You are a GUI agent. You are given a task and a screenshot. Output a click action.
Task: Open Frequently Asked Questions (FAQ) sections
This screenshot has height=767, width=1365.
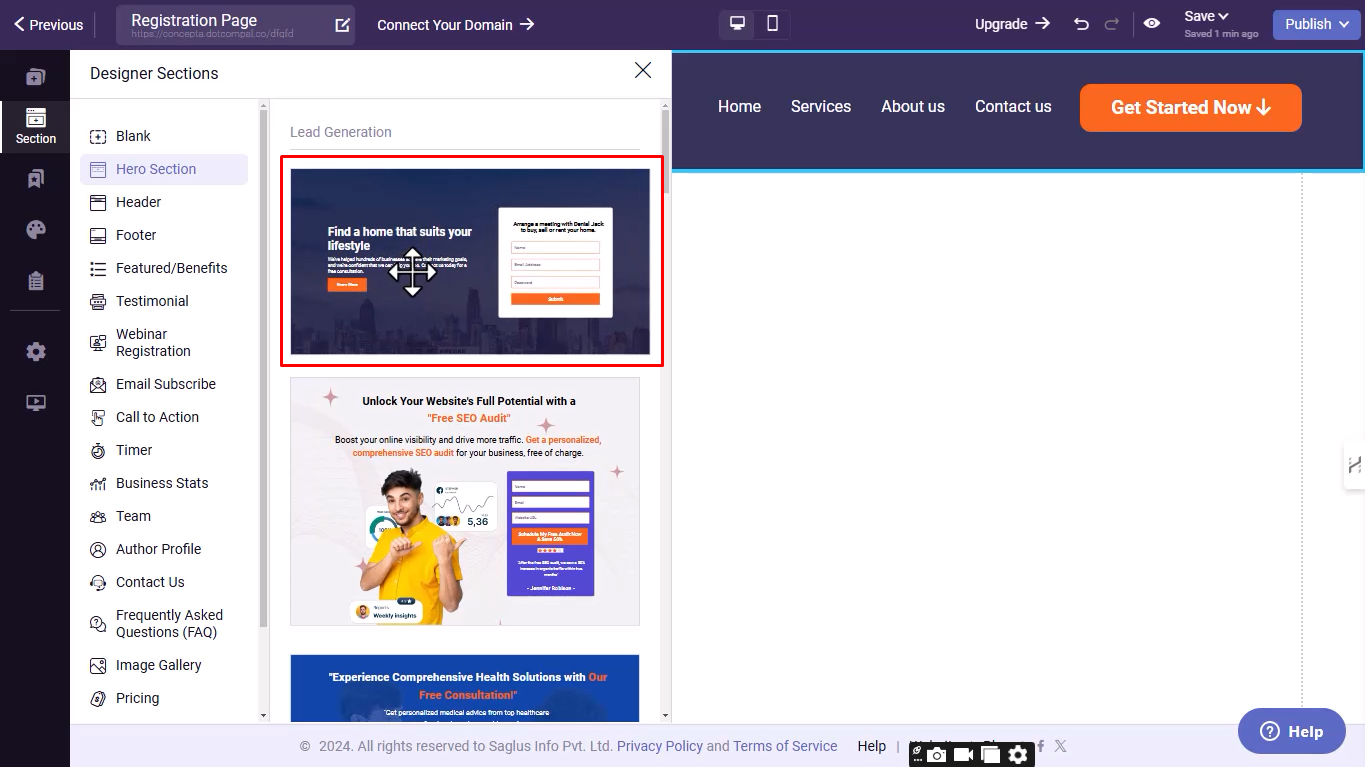(164, 623)
